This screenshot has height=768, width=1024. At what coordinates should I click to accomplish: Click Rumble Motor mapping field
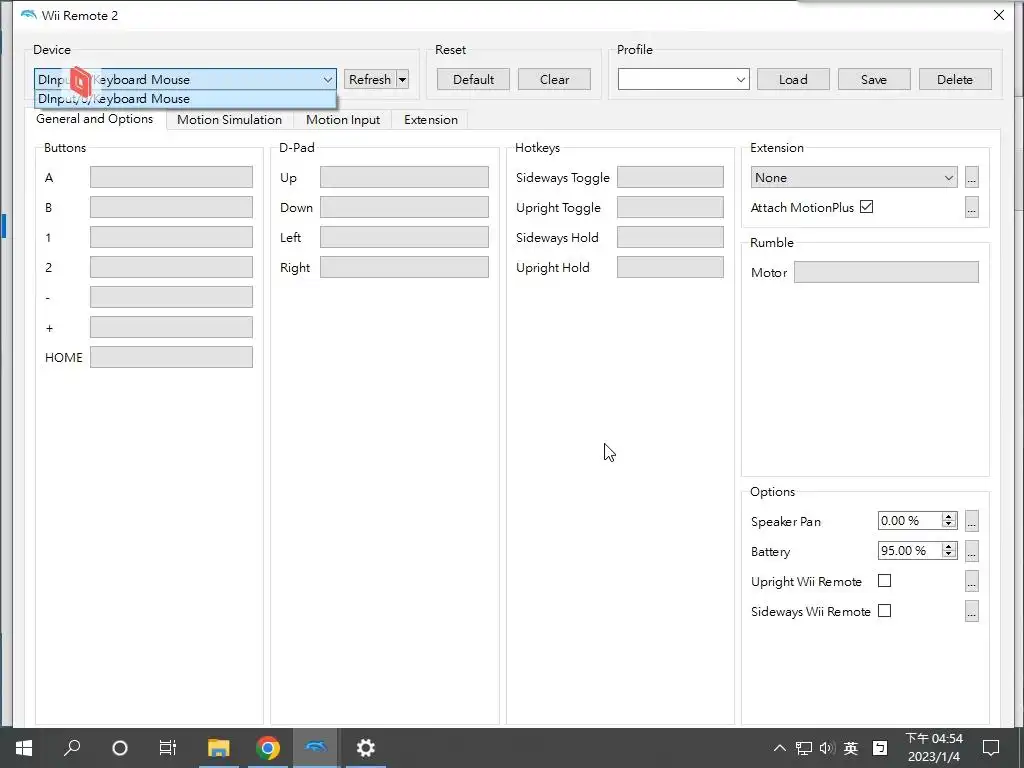coord(886,272)
